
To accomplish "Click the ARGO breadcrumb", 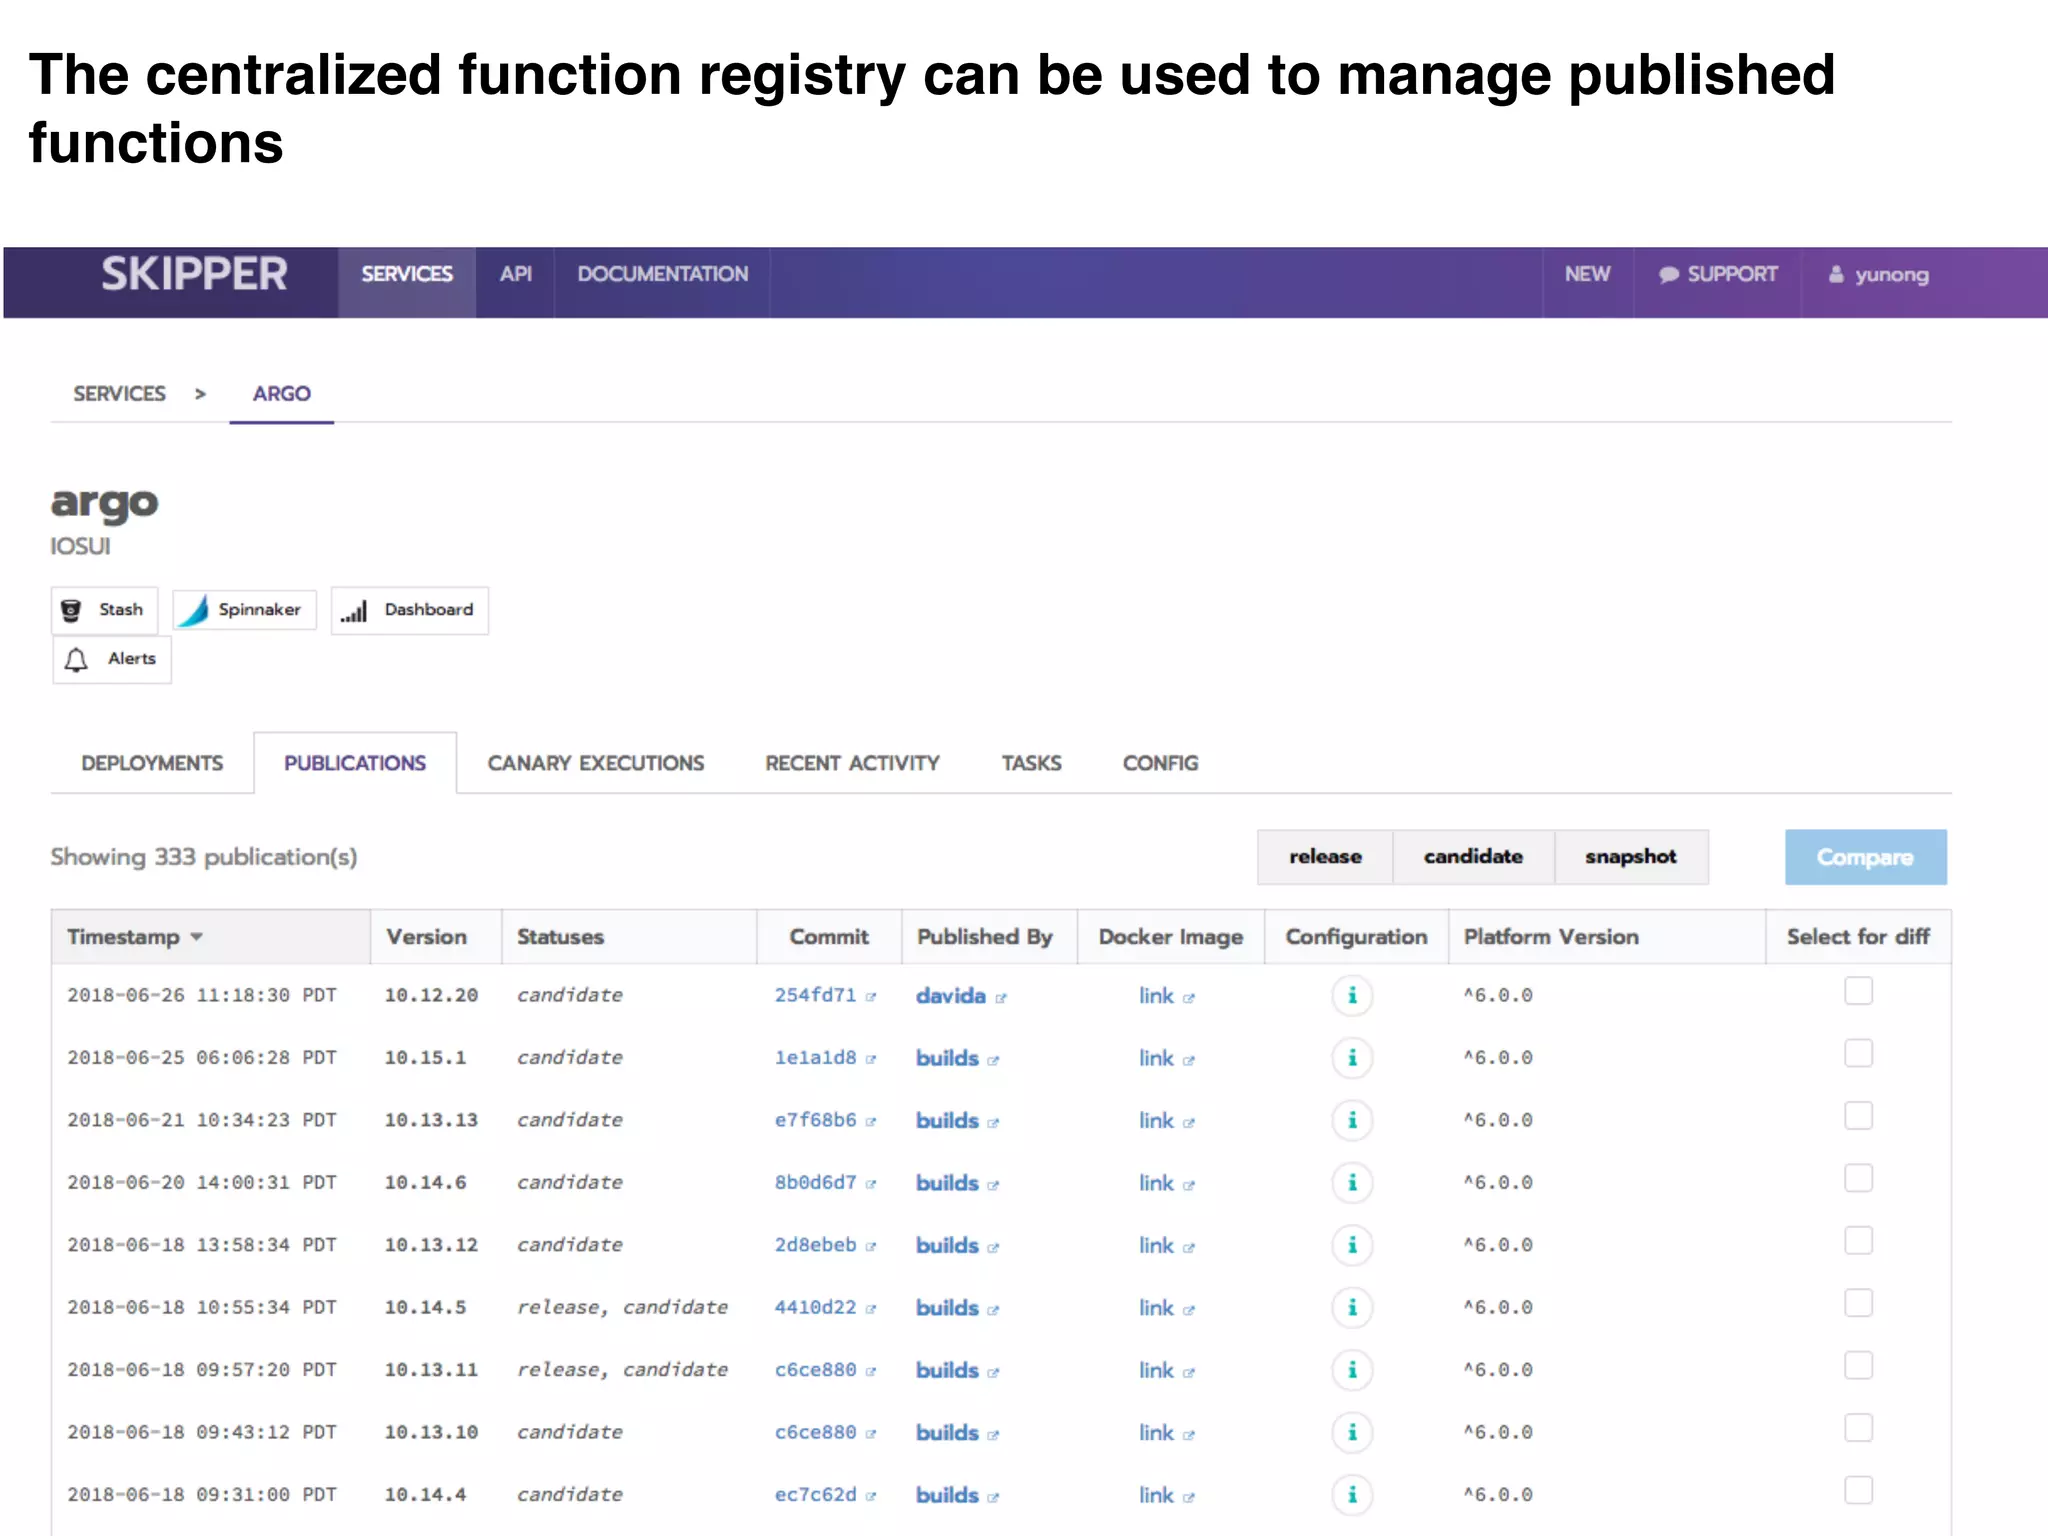I will click(281, 394).
